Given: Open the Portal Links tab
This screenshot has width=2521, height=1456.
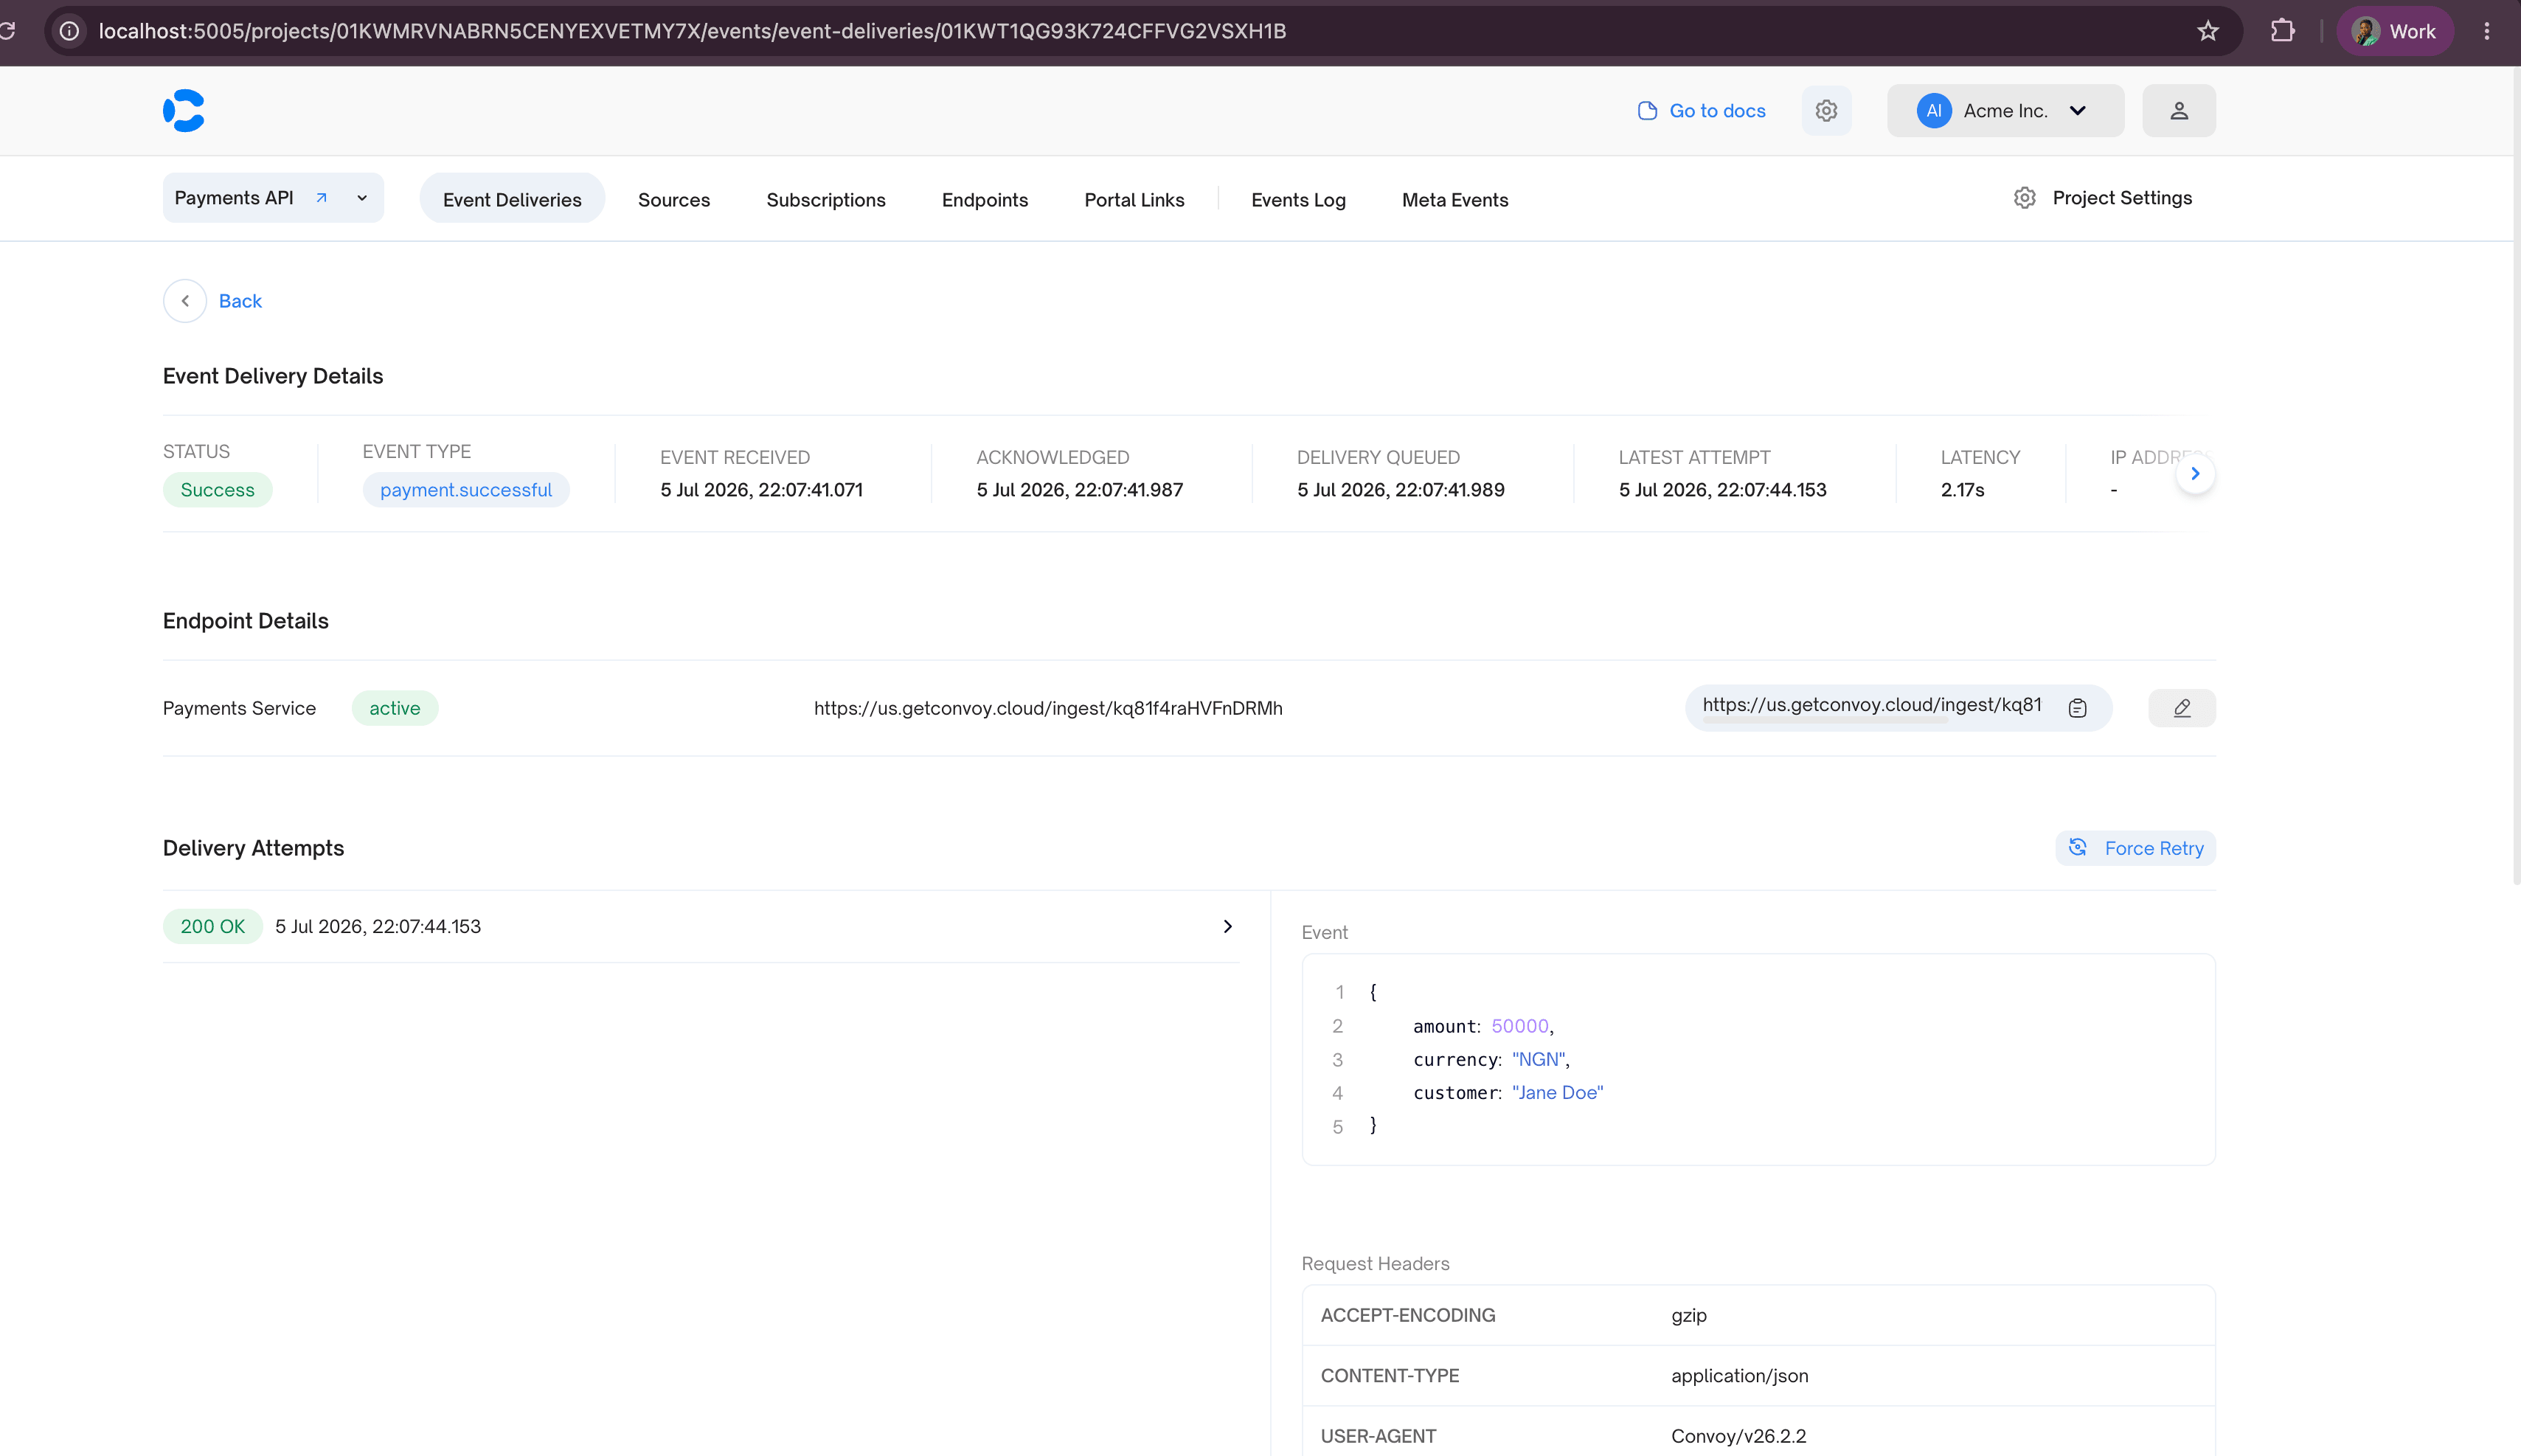Looking at the screenshot, I should 1134,199.
